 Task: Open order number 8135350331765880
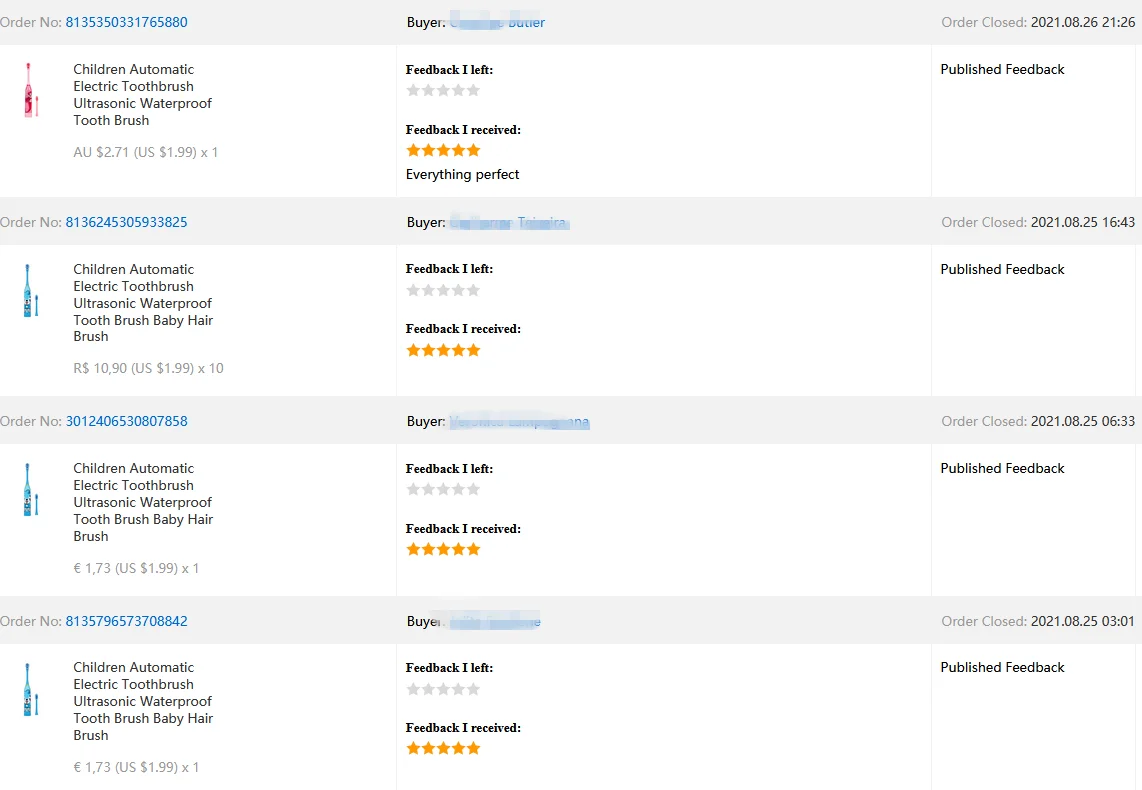pyautogui.click(x=127, y=23)
